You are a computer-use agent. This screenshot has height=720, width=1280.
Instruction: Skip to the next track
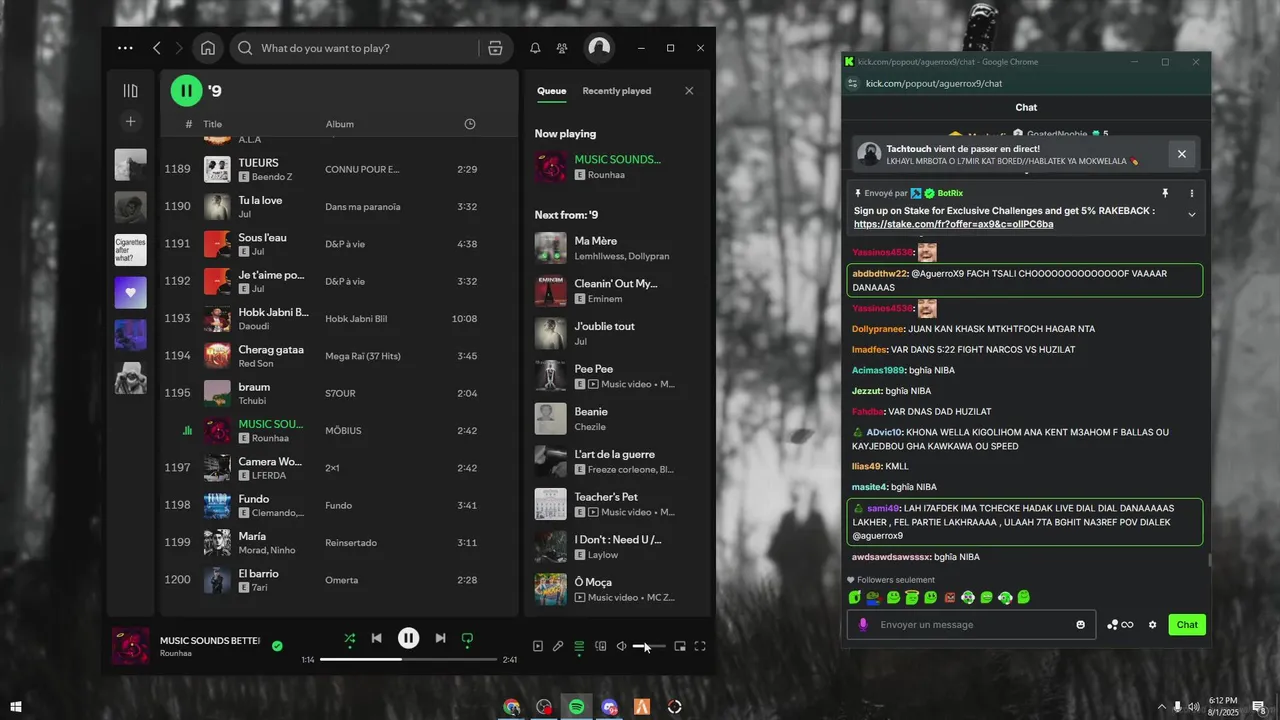click(x=440, y=638)
